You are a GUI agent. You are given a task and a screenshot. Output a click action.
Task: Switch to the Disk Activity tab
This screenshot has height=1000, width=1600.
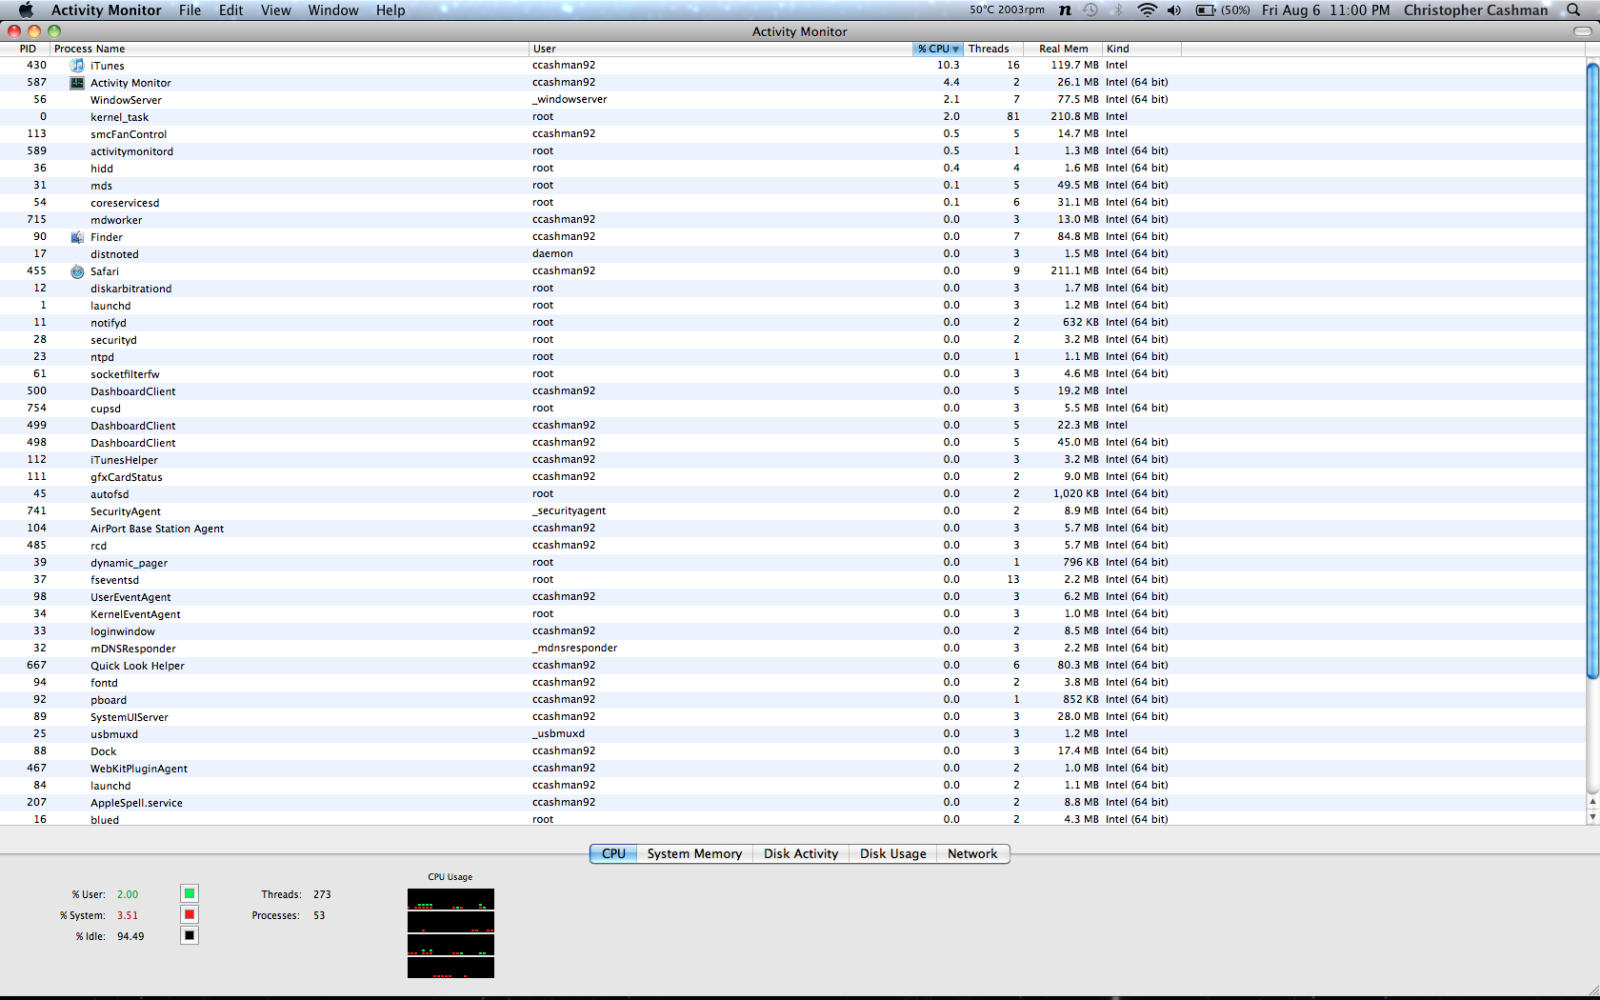pyautogui.click(x=801, y=854)
